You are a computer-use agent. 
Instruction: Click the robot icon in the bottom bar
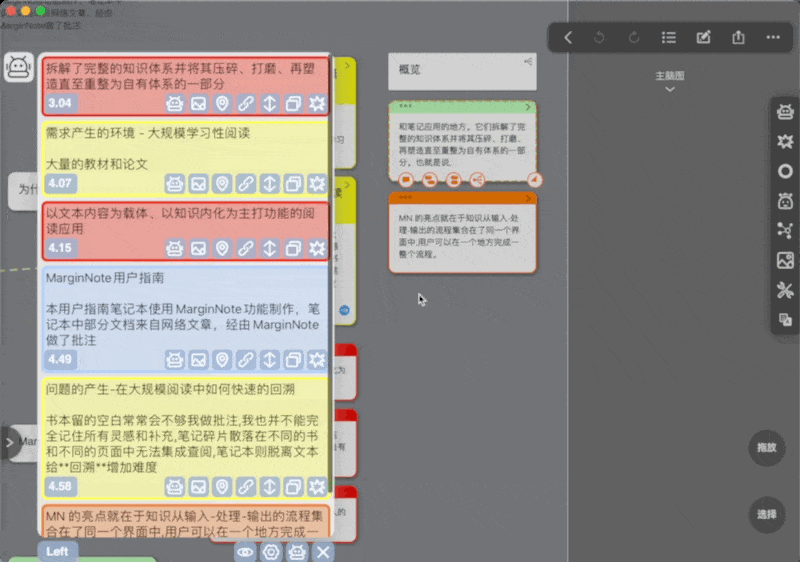tap(297, 552)
